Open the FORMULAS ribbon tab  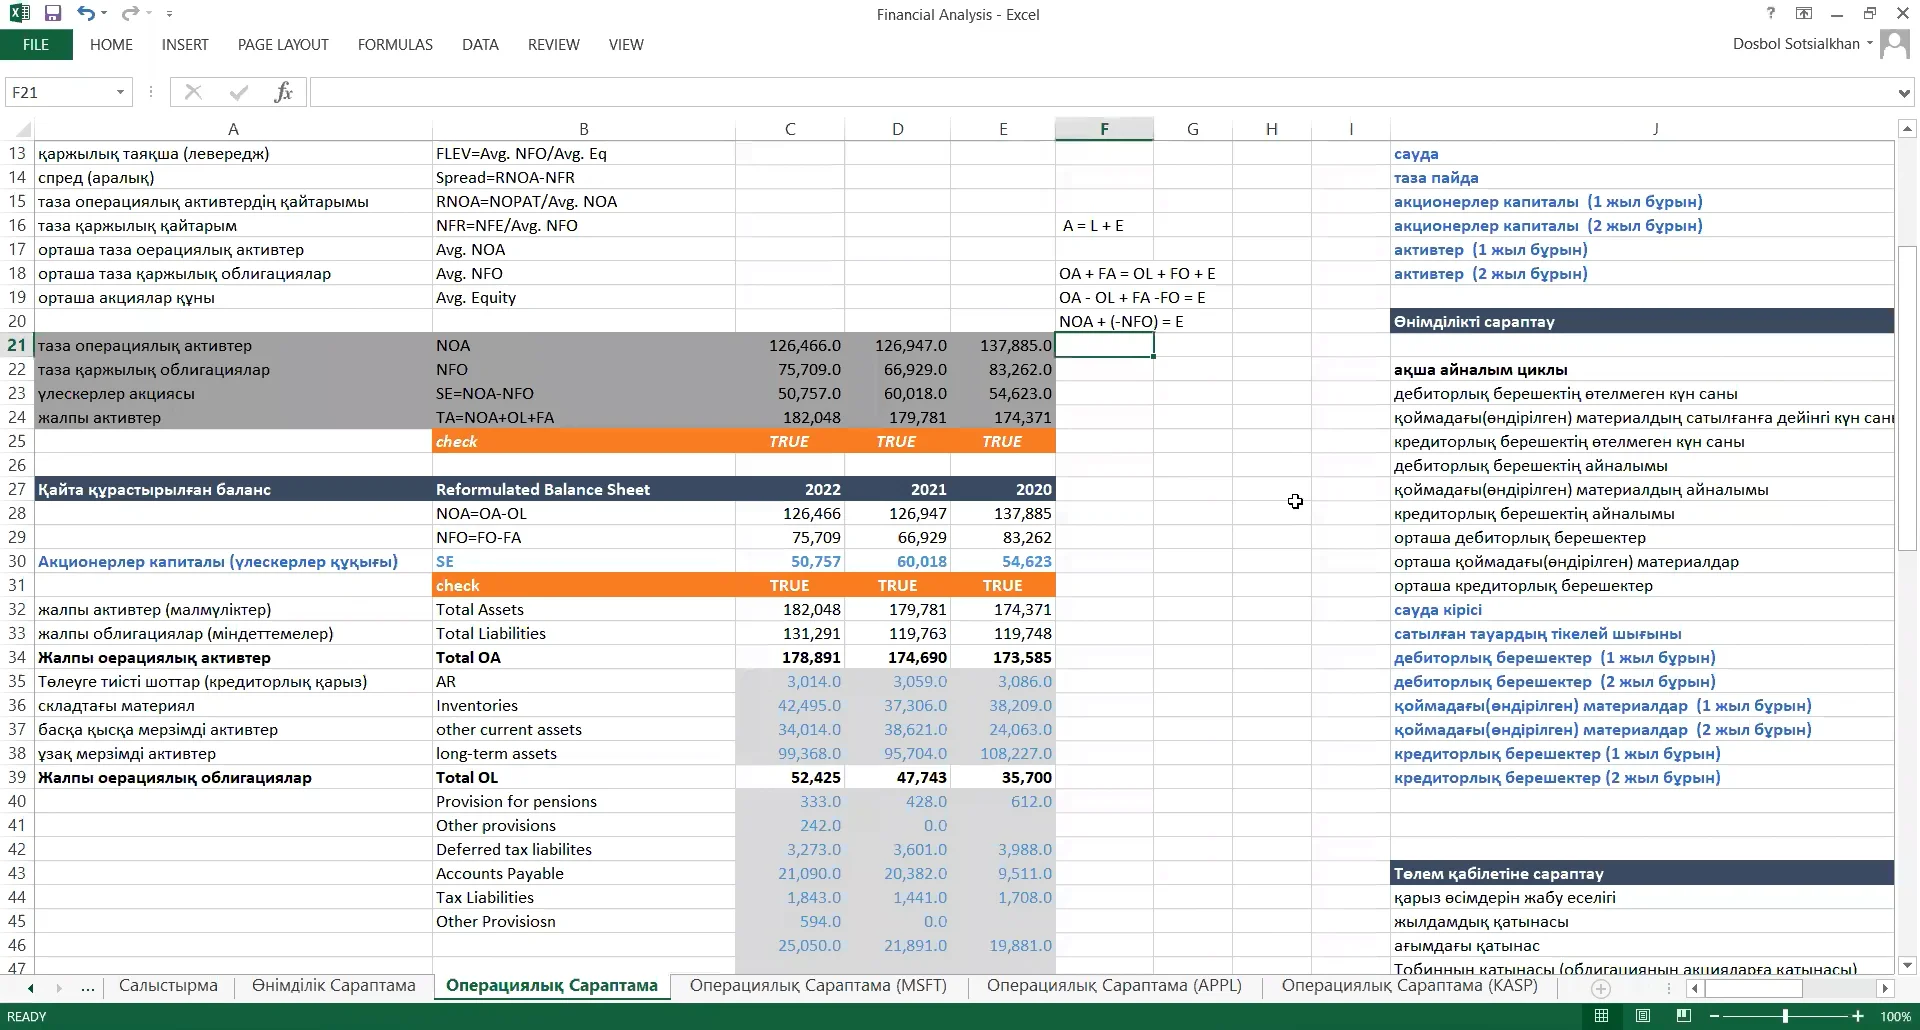(x=395, y=45)
